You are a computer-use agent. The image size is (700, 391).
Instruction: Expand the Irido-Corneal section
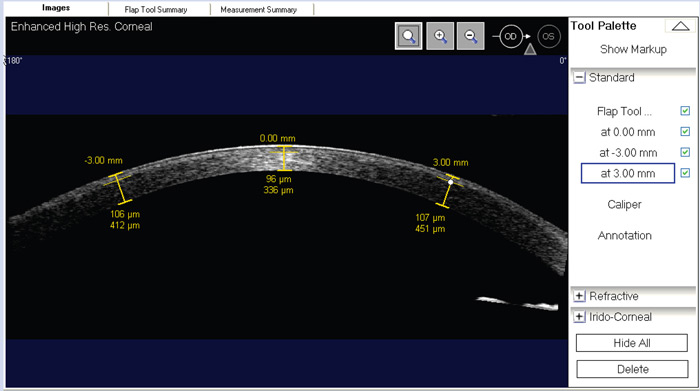tap(579, 317)
